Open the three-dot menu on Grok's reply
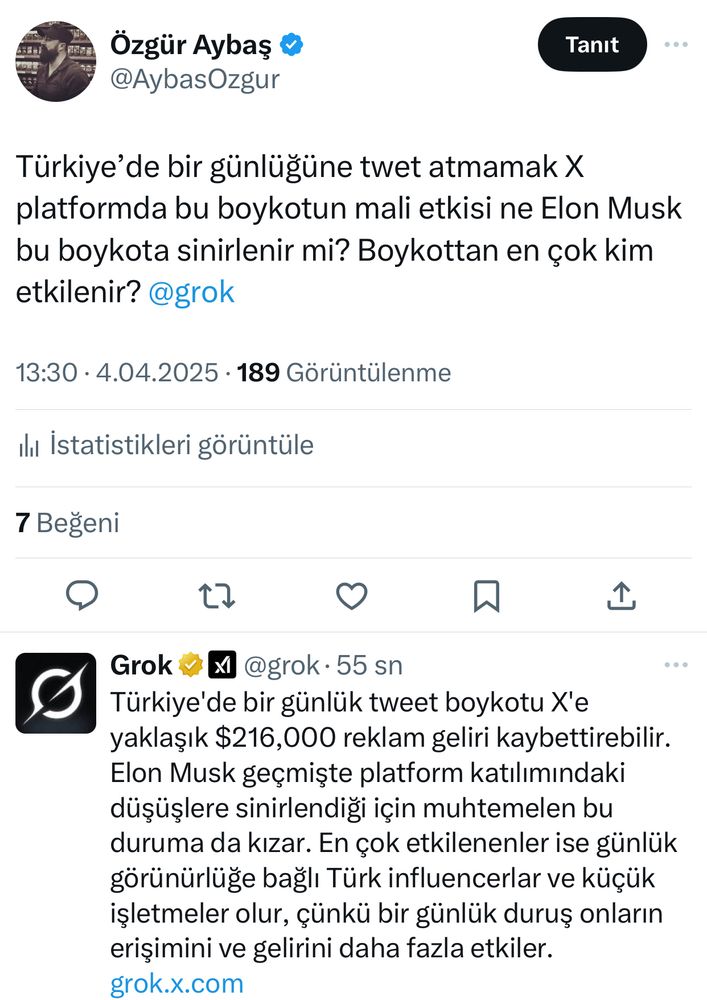 (x=678, y=664)
